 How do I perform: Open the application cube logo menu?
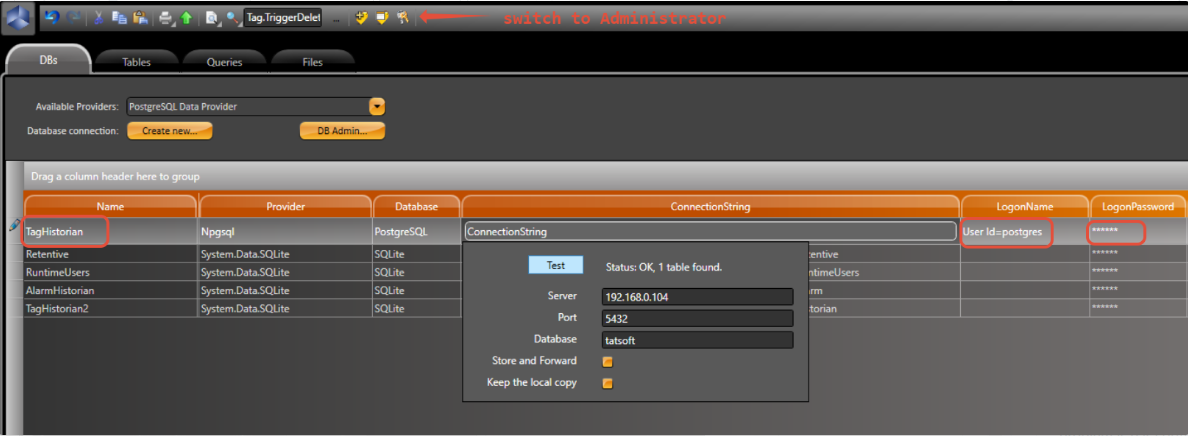point(19,18)
